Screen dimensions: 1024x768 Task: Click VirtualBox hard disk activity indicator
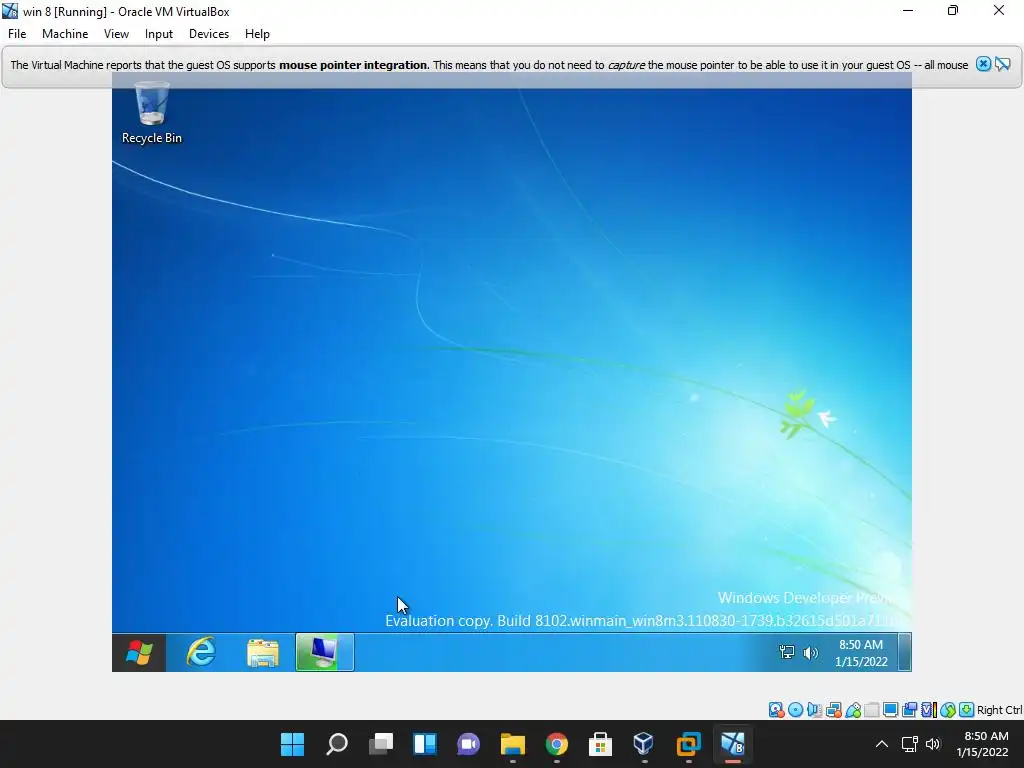(776, 710)
